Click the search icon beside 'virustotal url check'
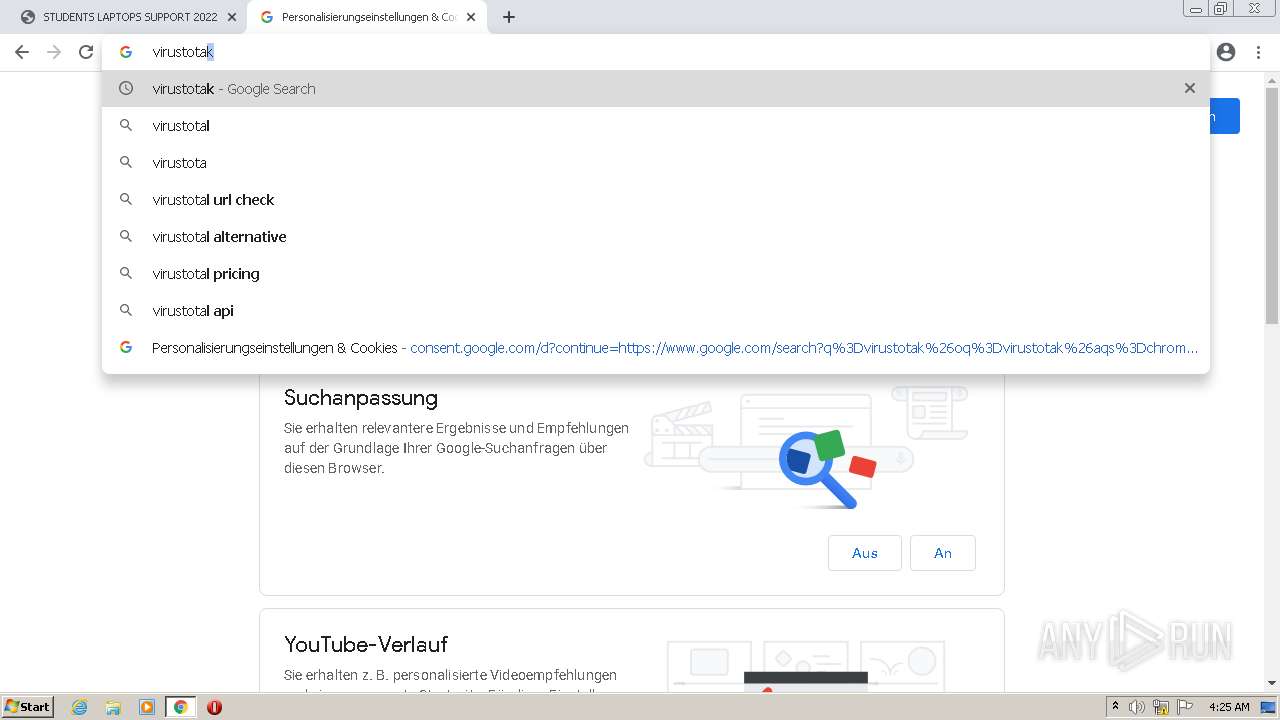 126,199
